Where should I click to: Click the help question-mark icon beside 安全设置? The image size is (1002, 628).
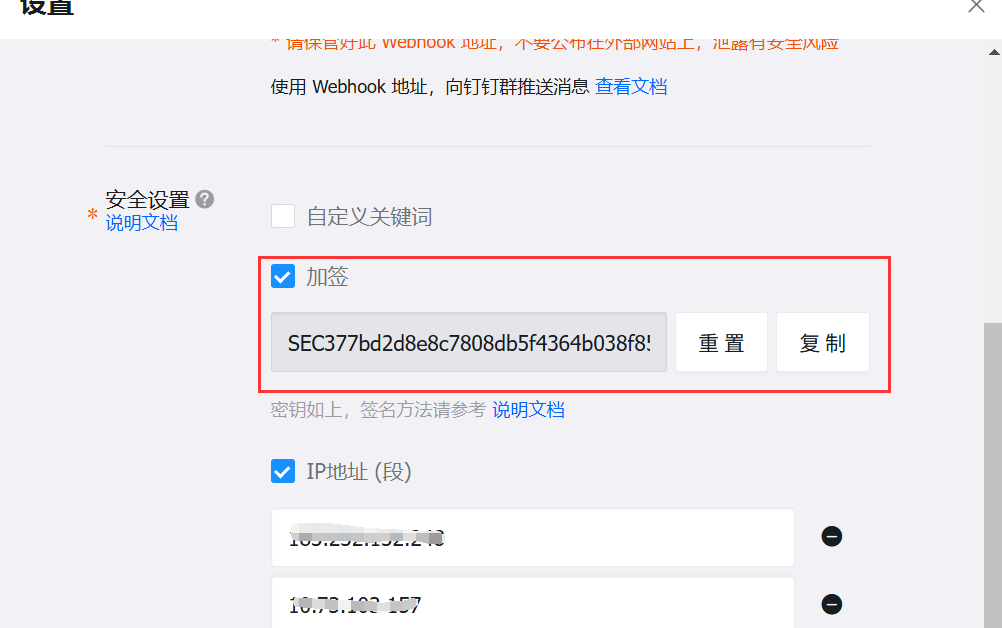click(204, 199)
